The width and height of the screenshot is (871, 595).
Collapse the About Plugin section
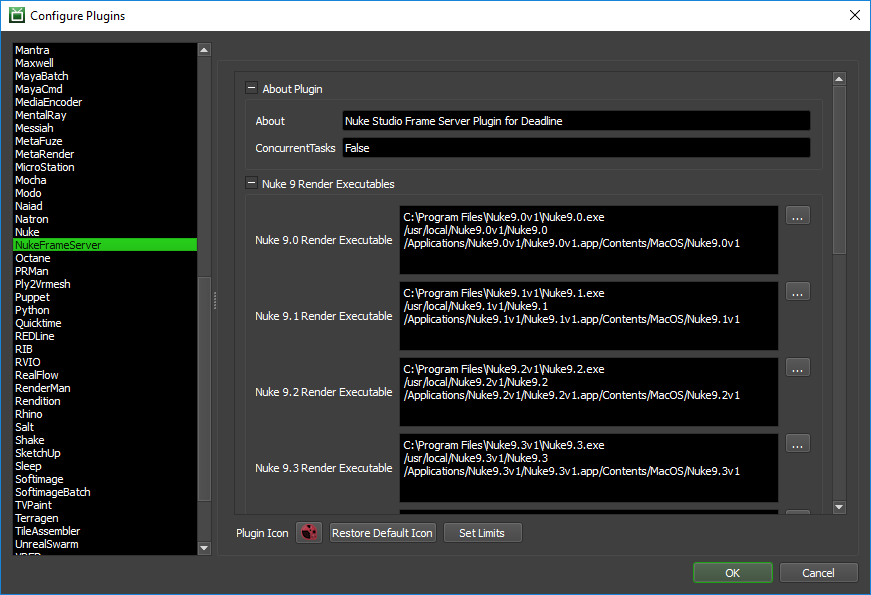point(251,89)
